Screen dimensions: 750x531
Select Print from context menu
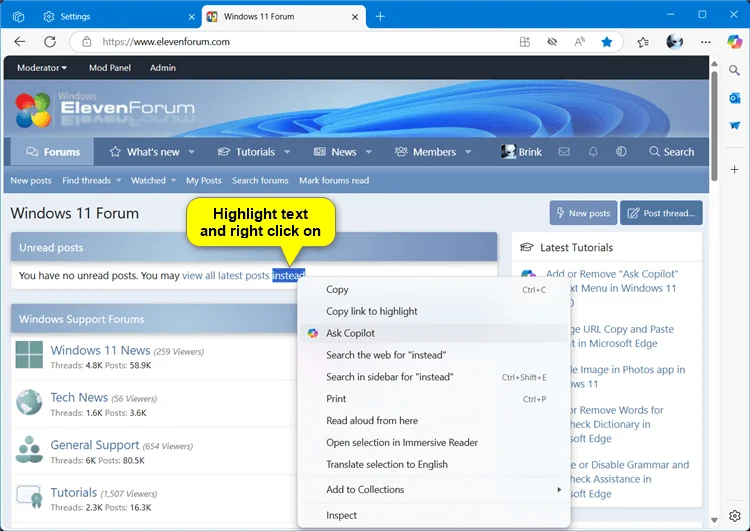pos(434,398)
